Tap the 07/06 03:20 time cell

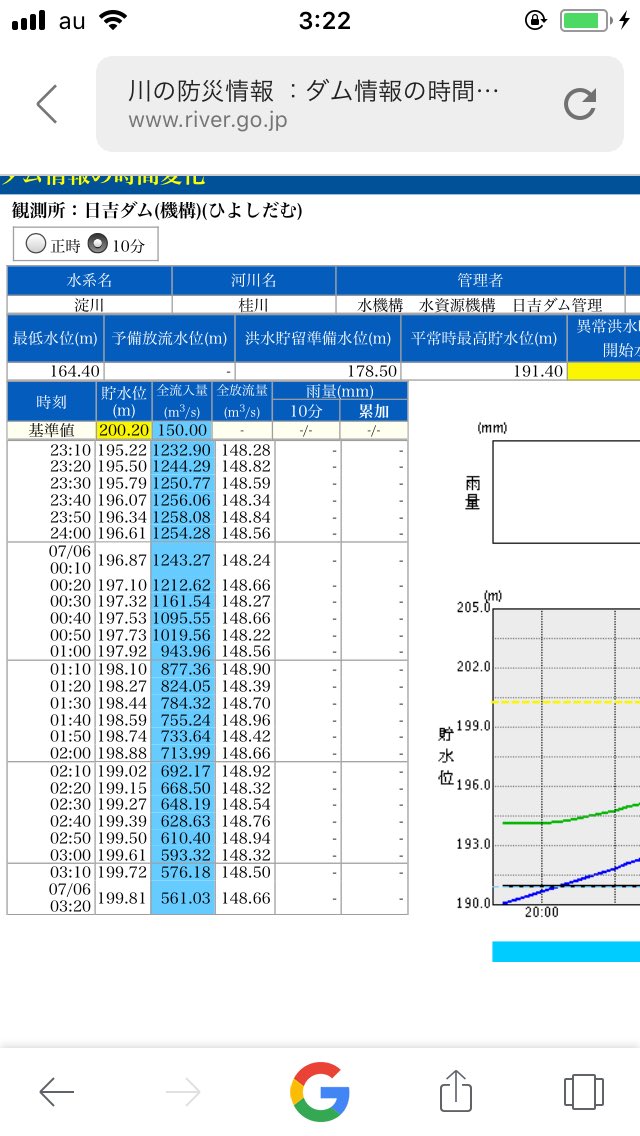51,897
